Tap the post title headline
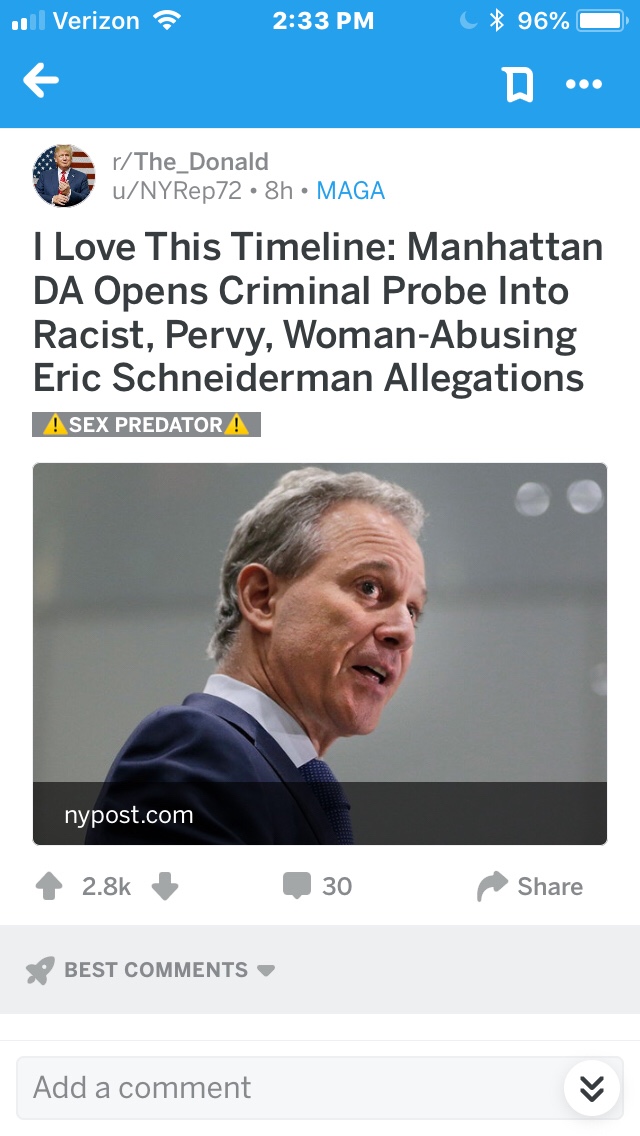 [318, 311]
